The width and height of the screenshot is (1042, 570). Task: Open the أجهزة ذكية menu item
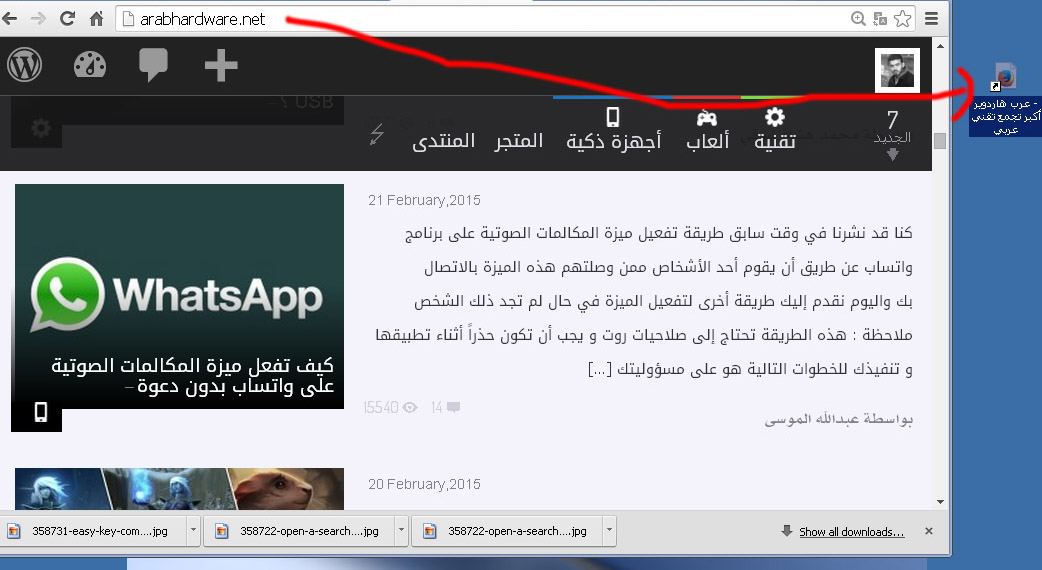(x=613, y=130)
